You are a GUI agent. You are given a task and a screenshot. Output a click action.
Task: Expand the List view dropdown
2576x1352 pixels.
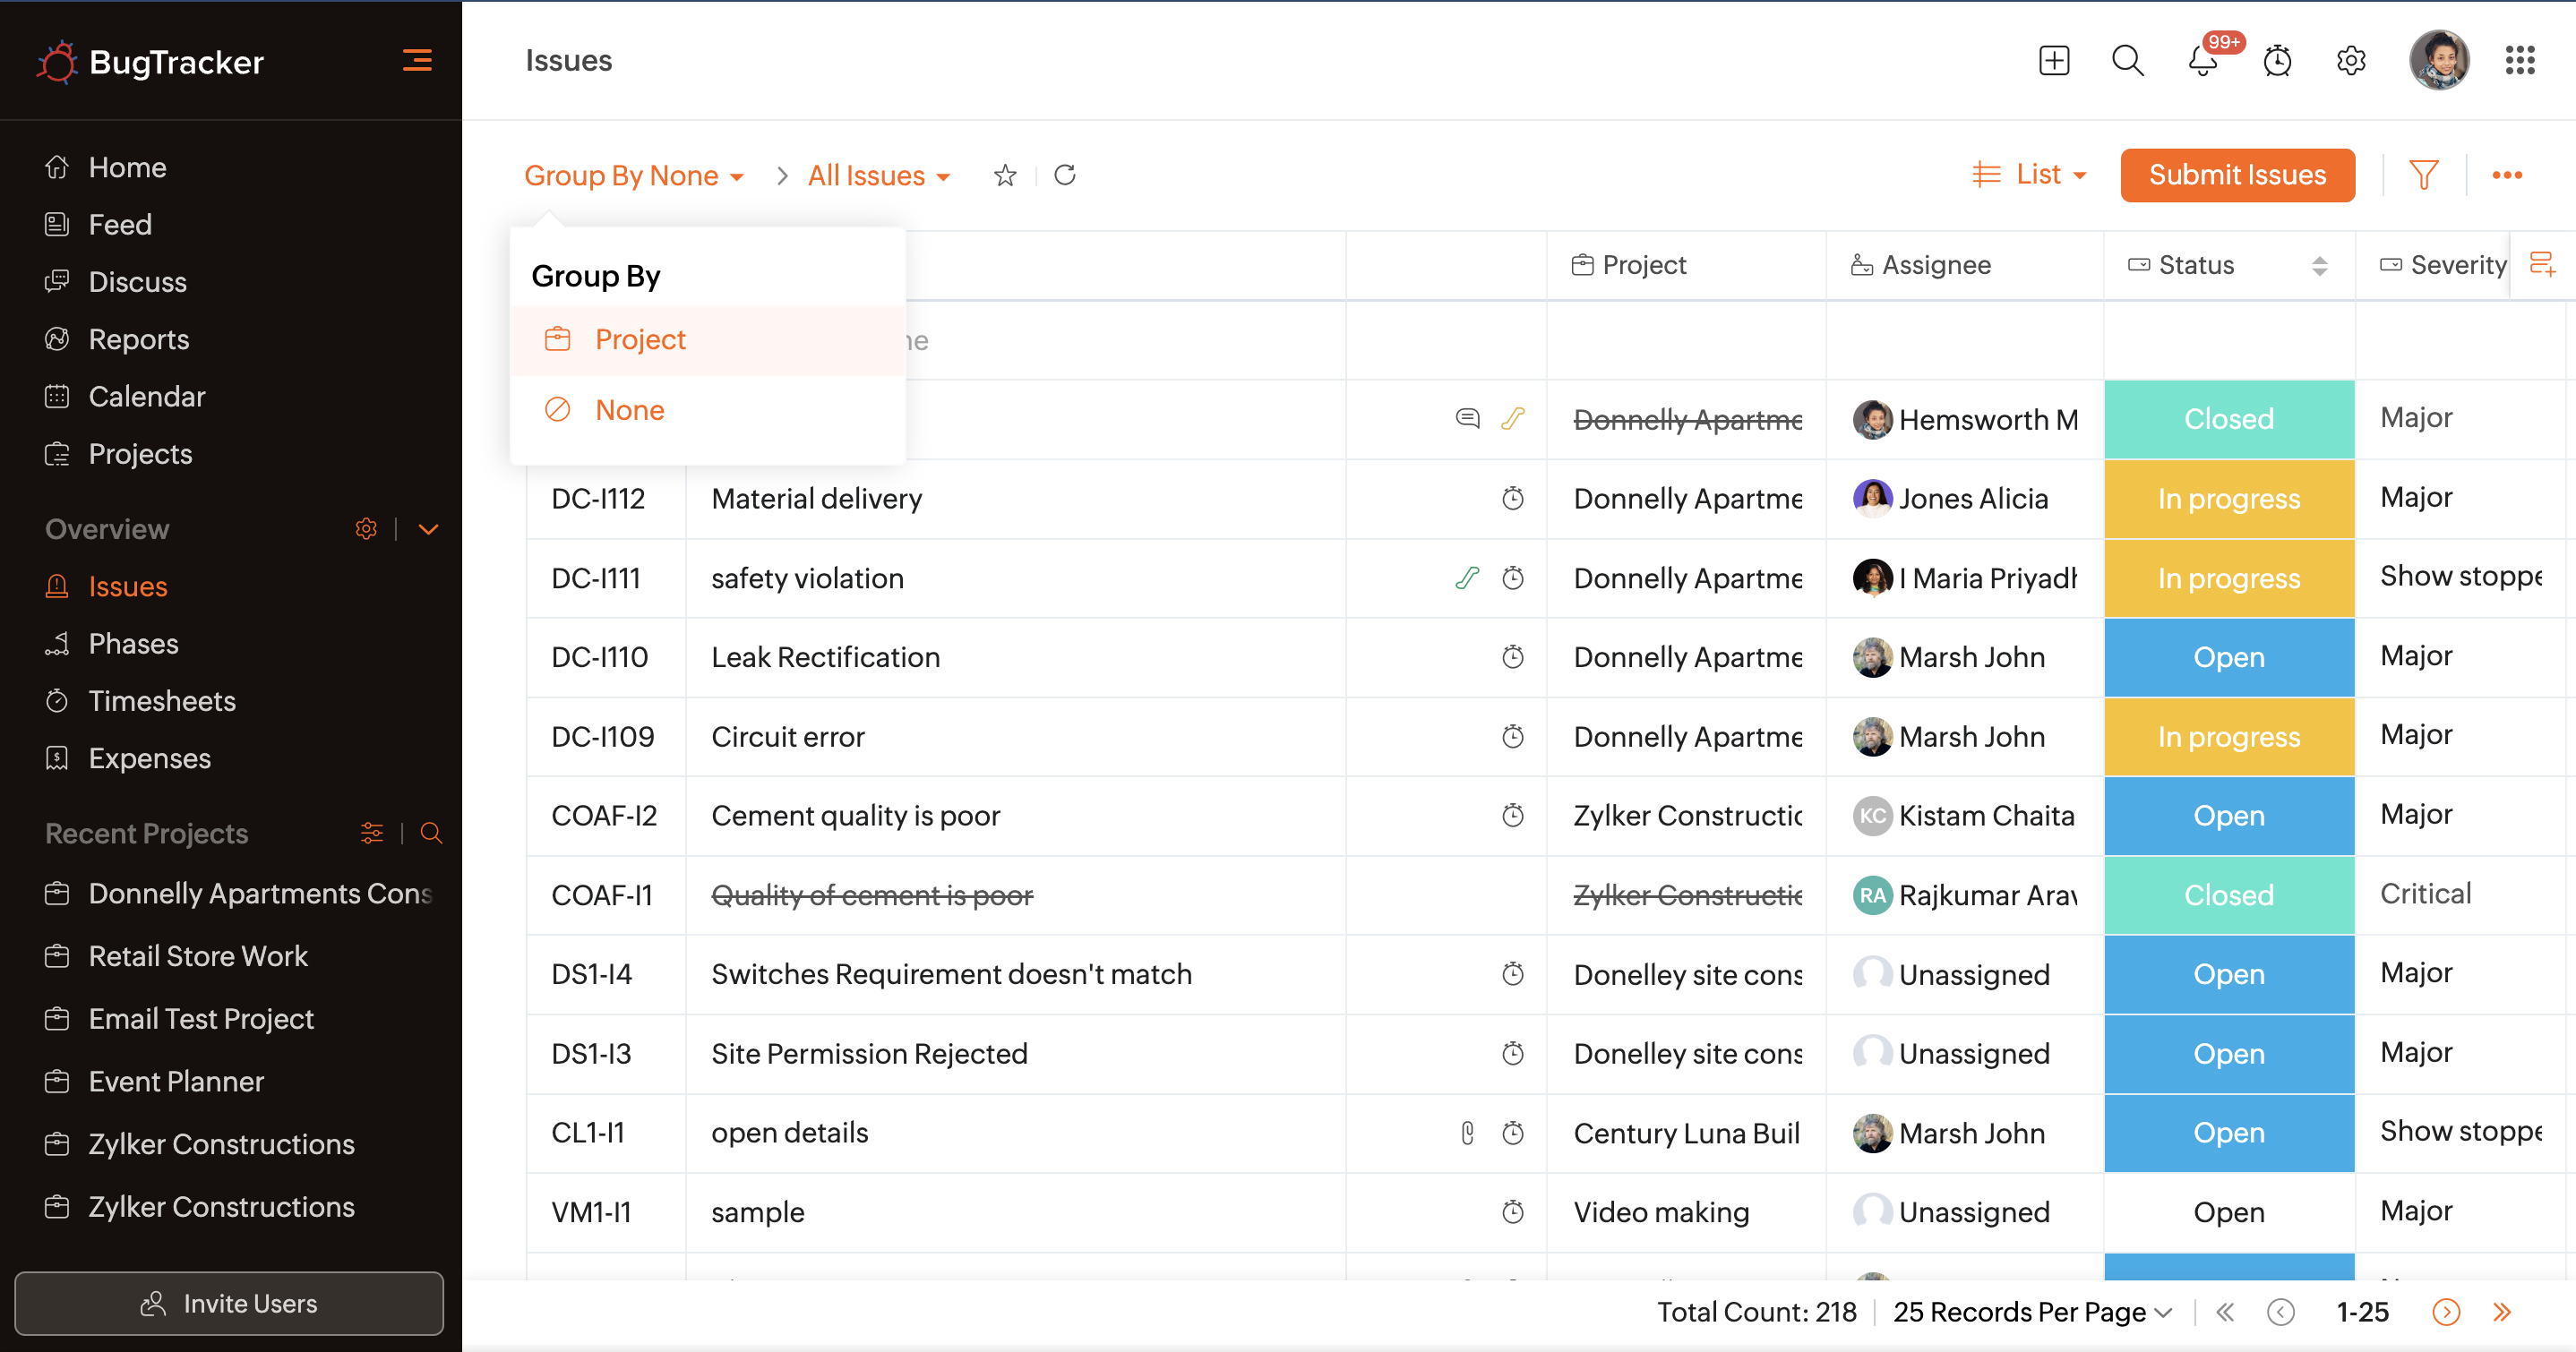coord(2030,175)
